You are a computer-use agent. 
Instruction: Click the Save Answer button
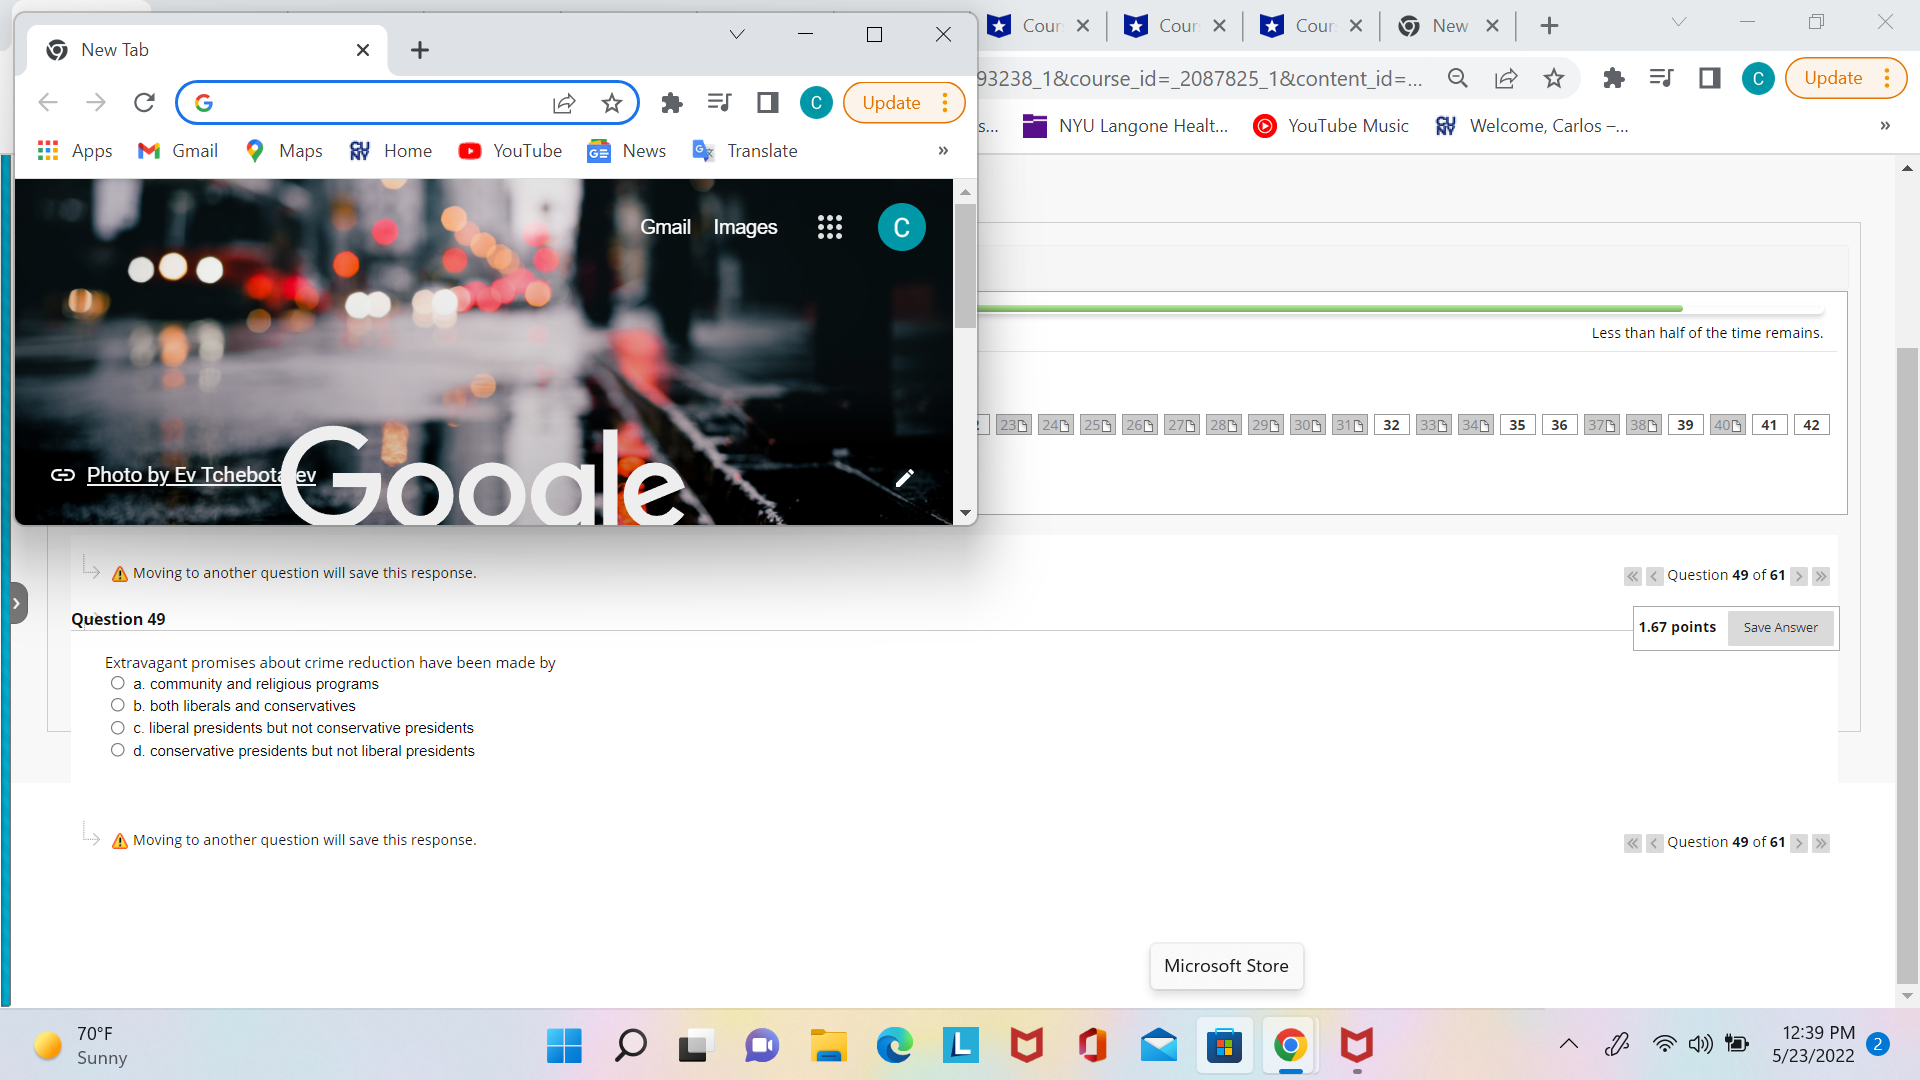(1780, 628)
